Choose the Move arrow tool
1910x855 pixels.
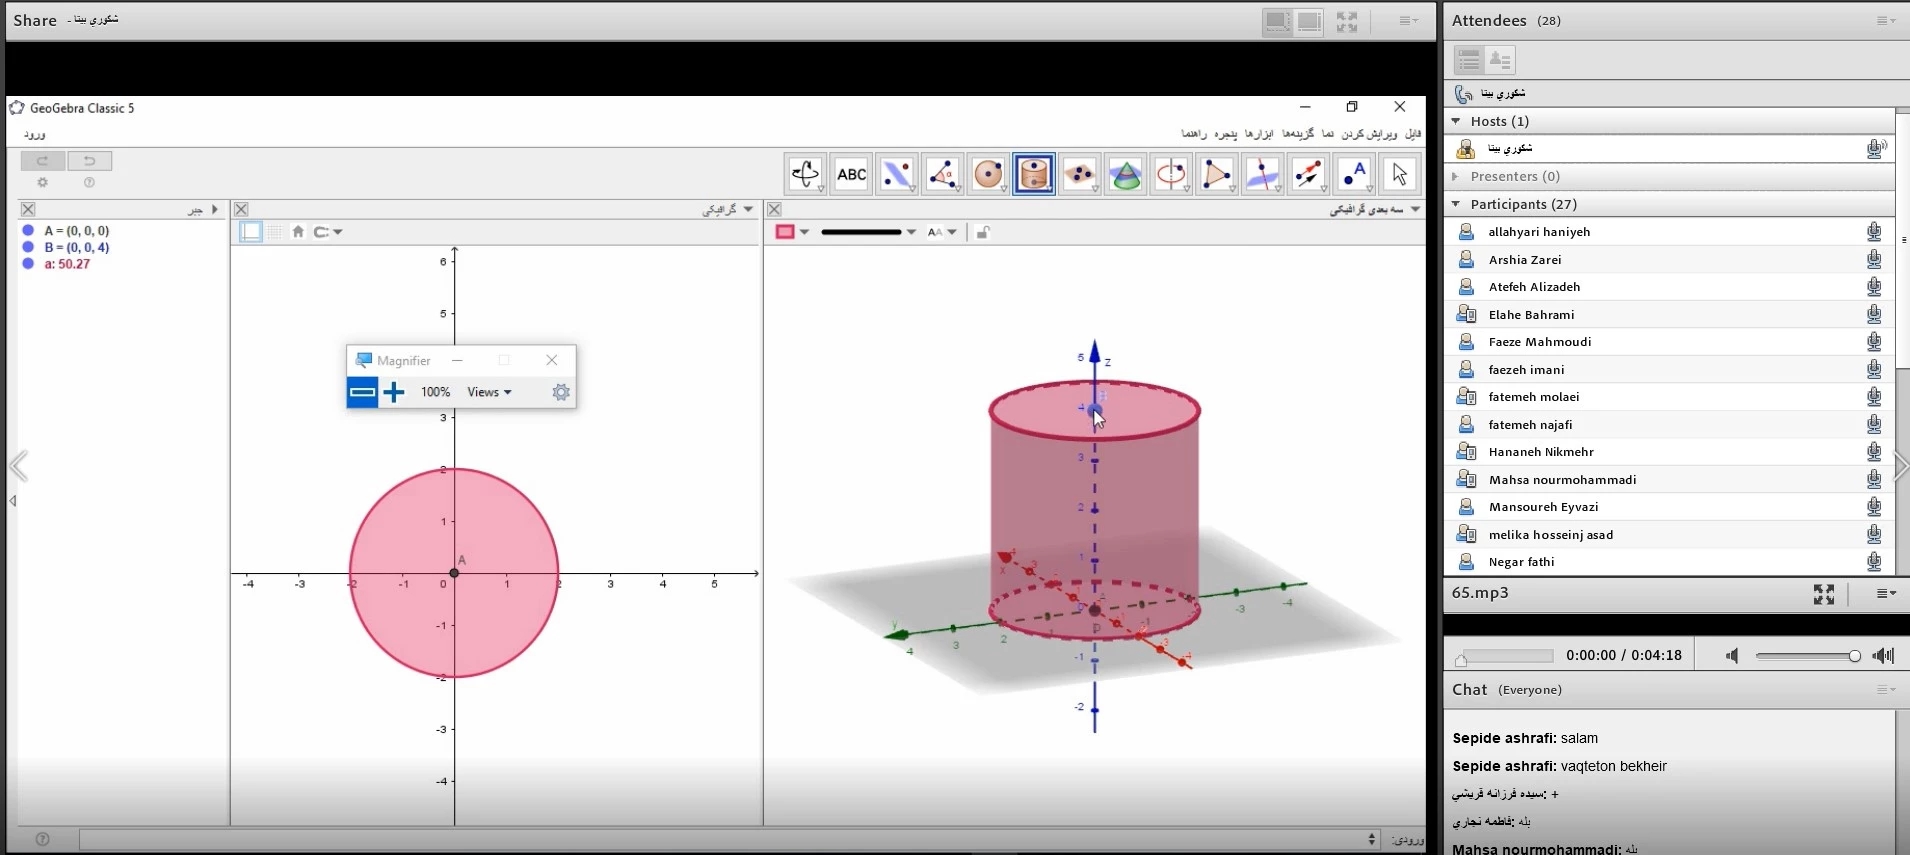coord(1399,175)
